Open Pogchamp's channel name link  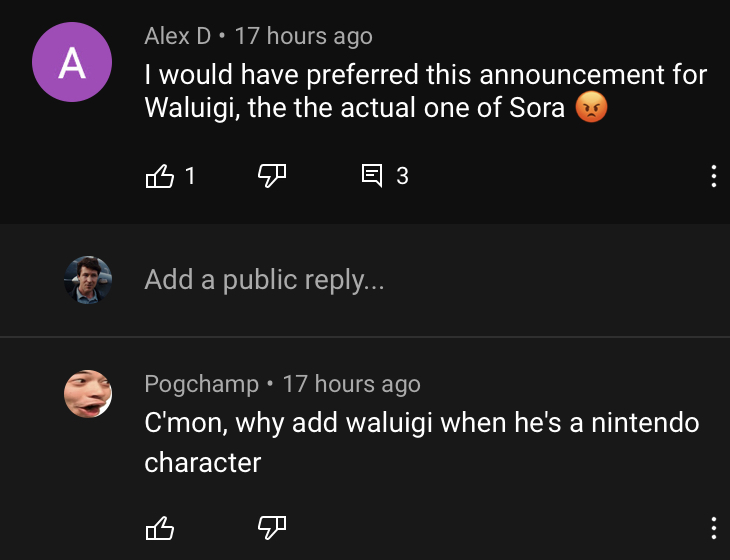(x=201, y=384)
